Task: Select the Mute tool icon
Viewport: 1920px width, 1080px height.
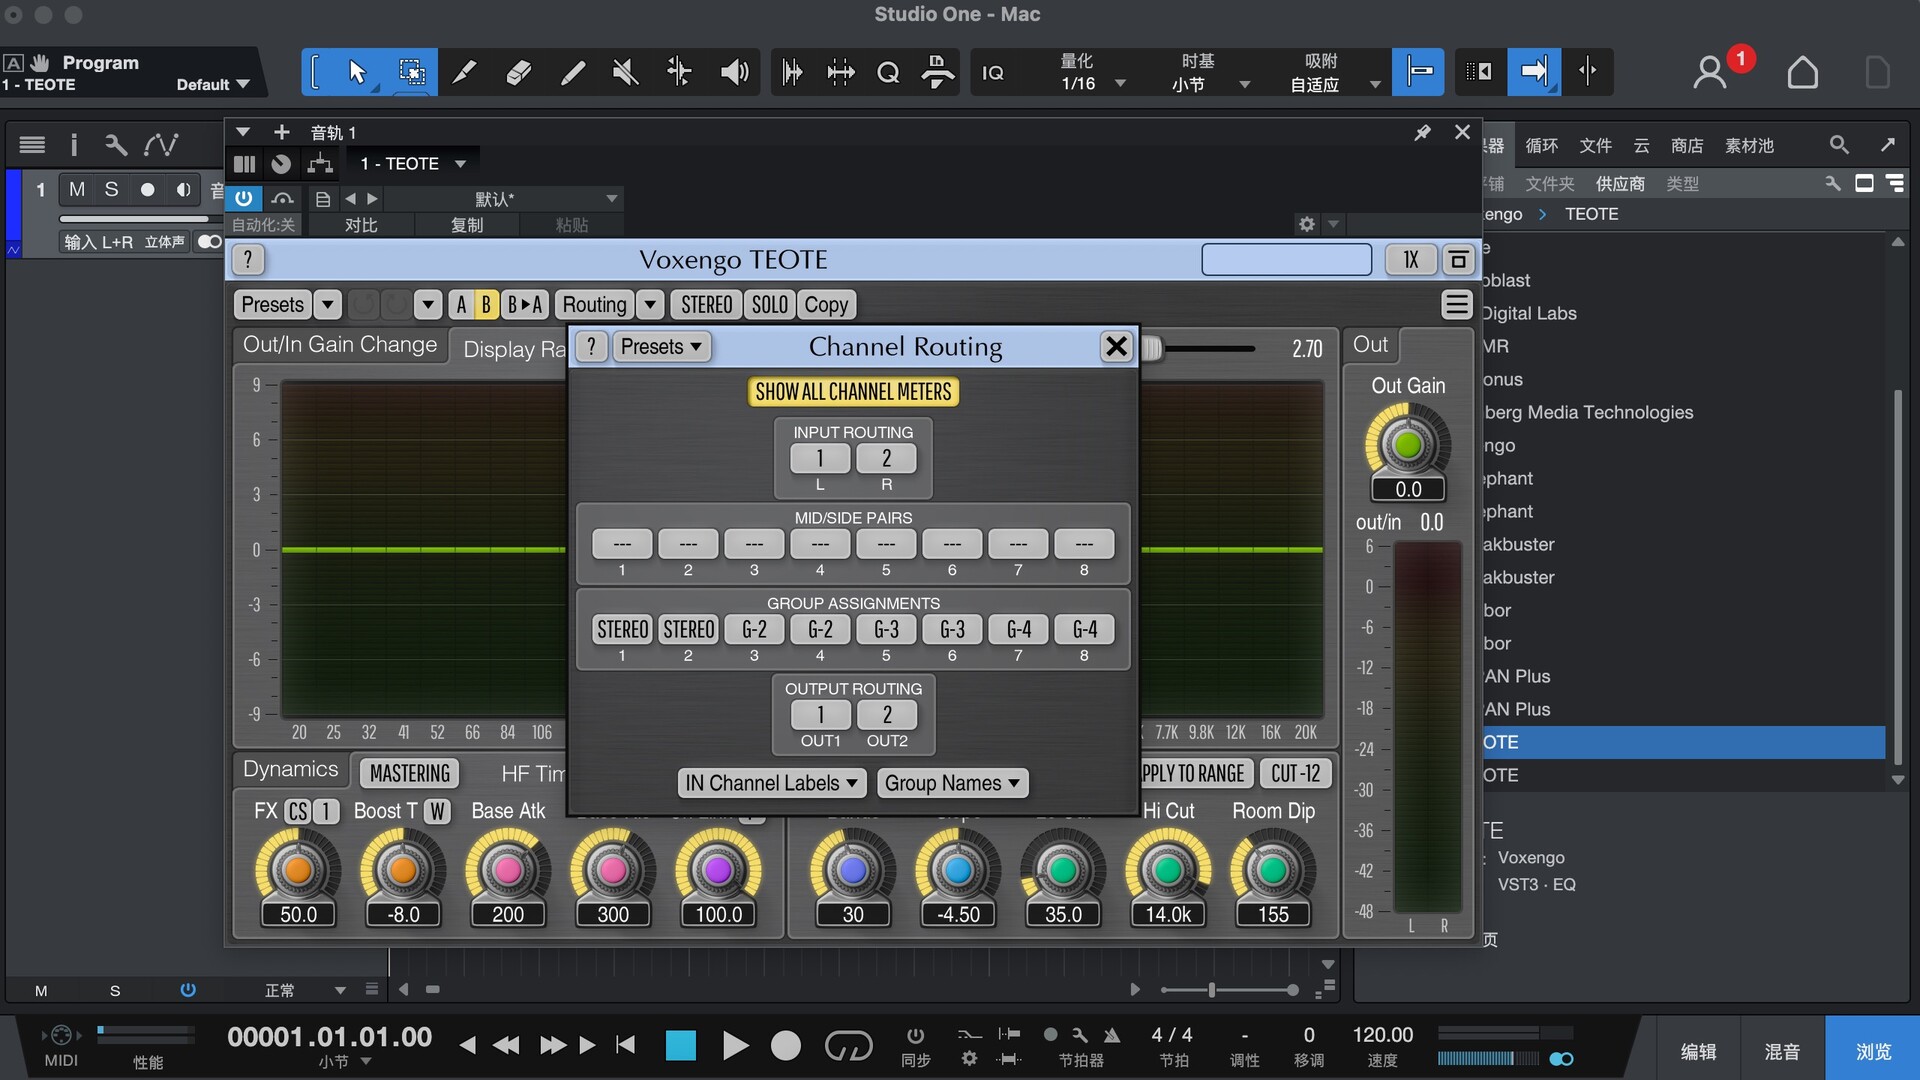Action: (x=626, y=72)
